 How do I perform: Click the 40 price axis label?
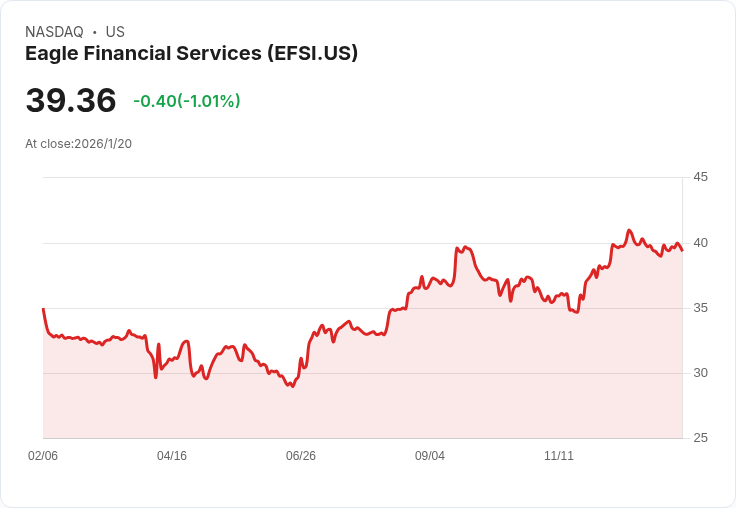700,243
